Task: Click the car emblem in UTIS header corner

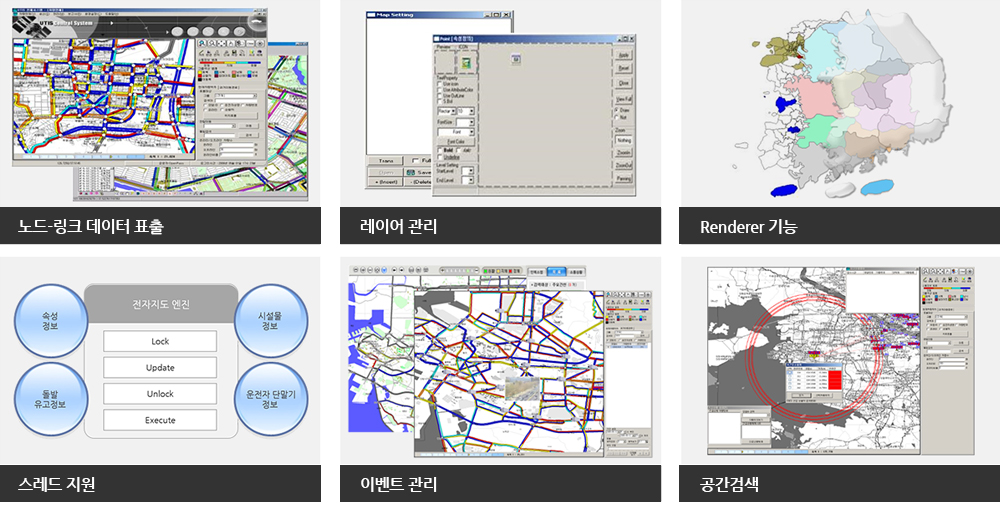Action: point(256,22)
